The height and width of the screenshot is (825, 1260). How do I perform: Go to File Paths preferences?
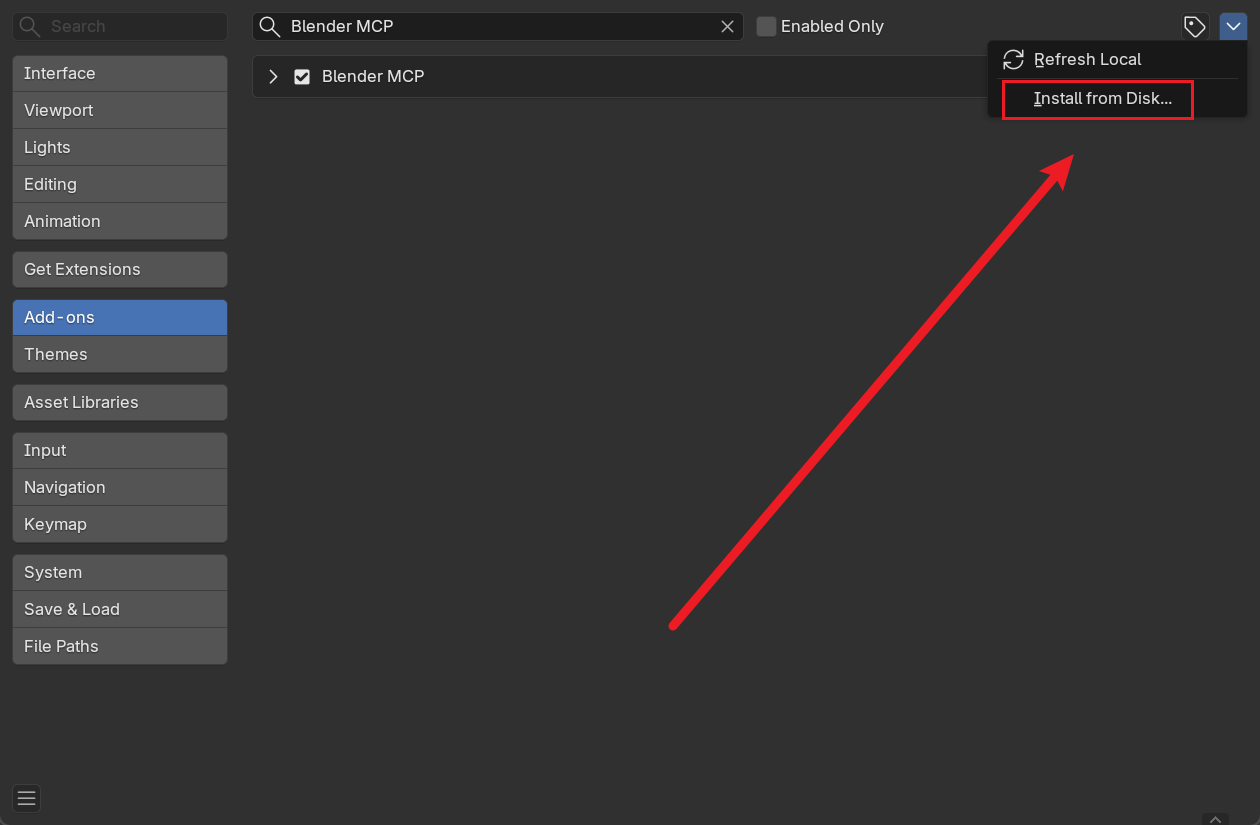point(120,646)
